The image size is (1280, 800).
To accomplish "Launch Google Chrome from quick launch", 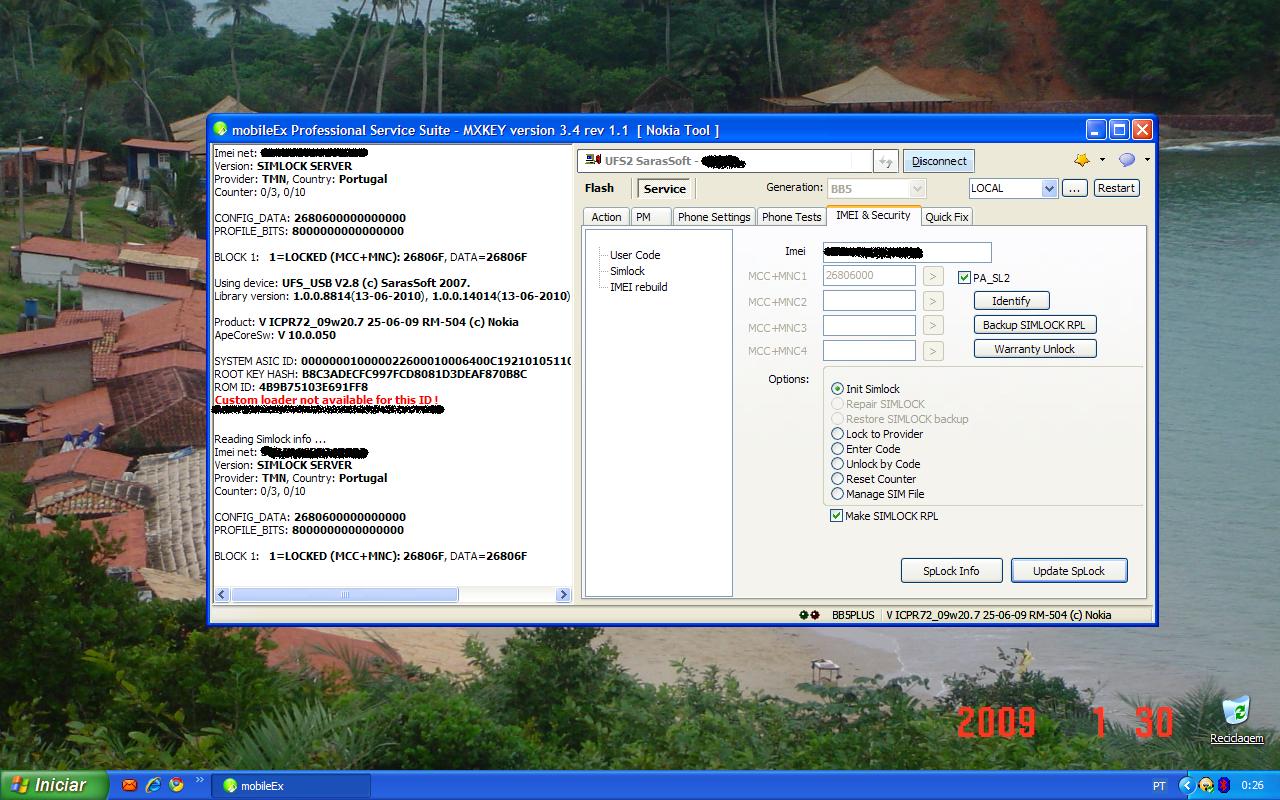I will (x=176, y=785).
